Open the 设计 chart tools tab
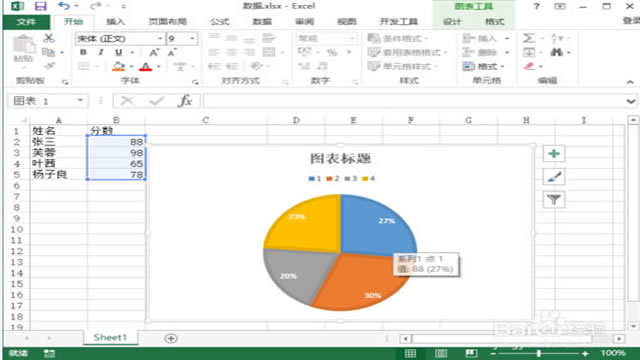Image resolution: width=640 pixels, height=360 pixels. point(452,22)
